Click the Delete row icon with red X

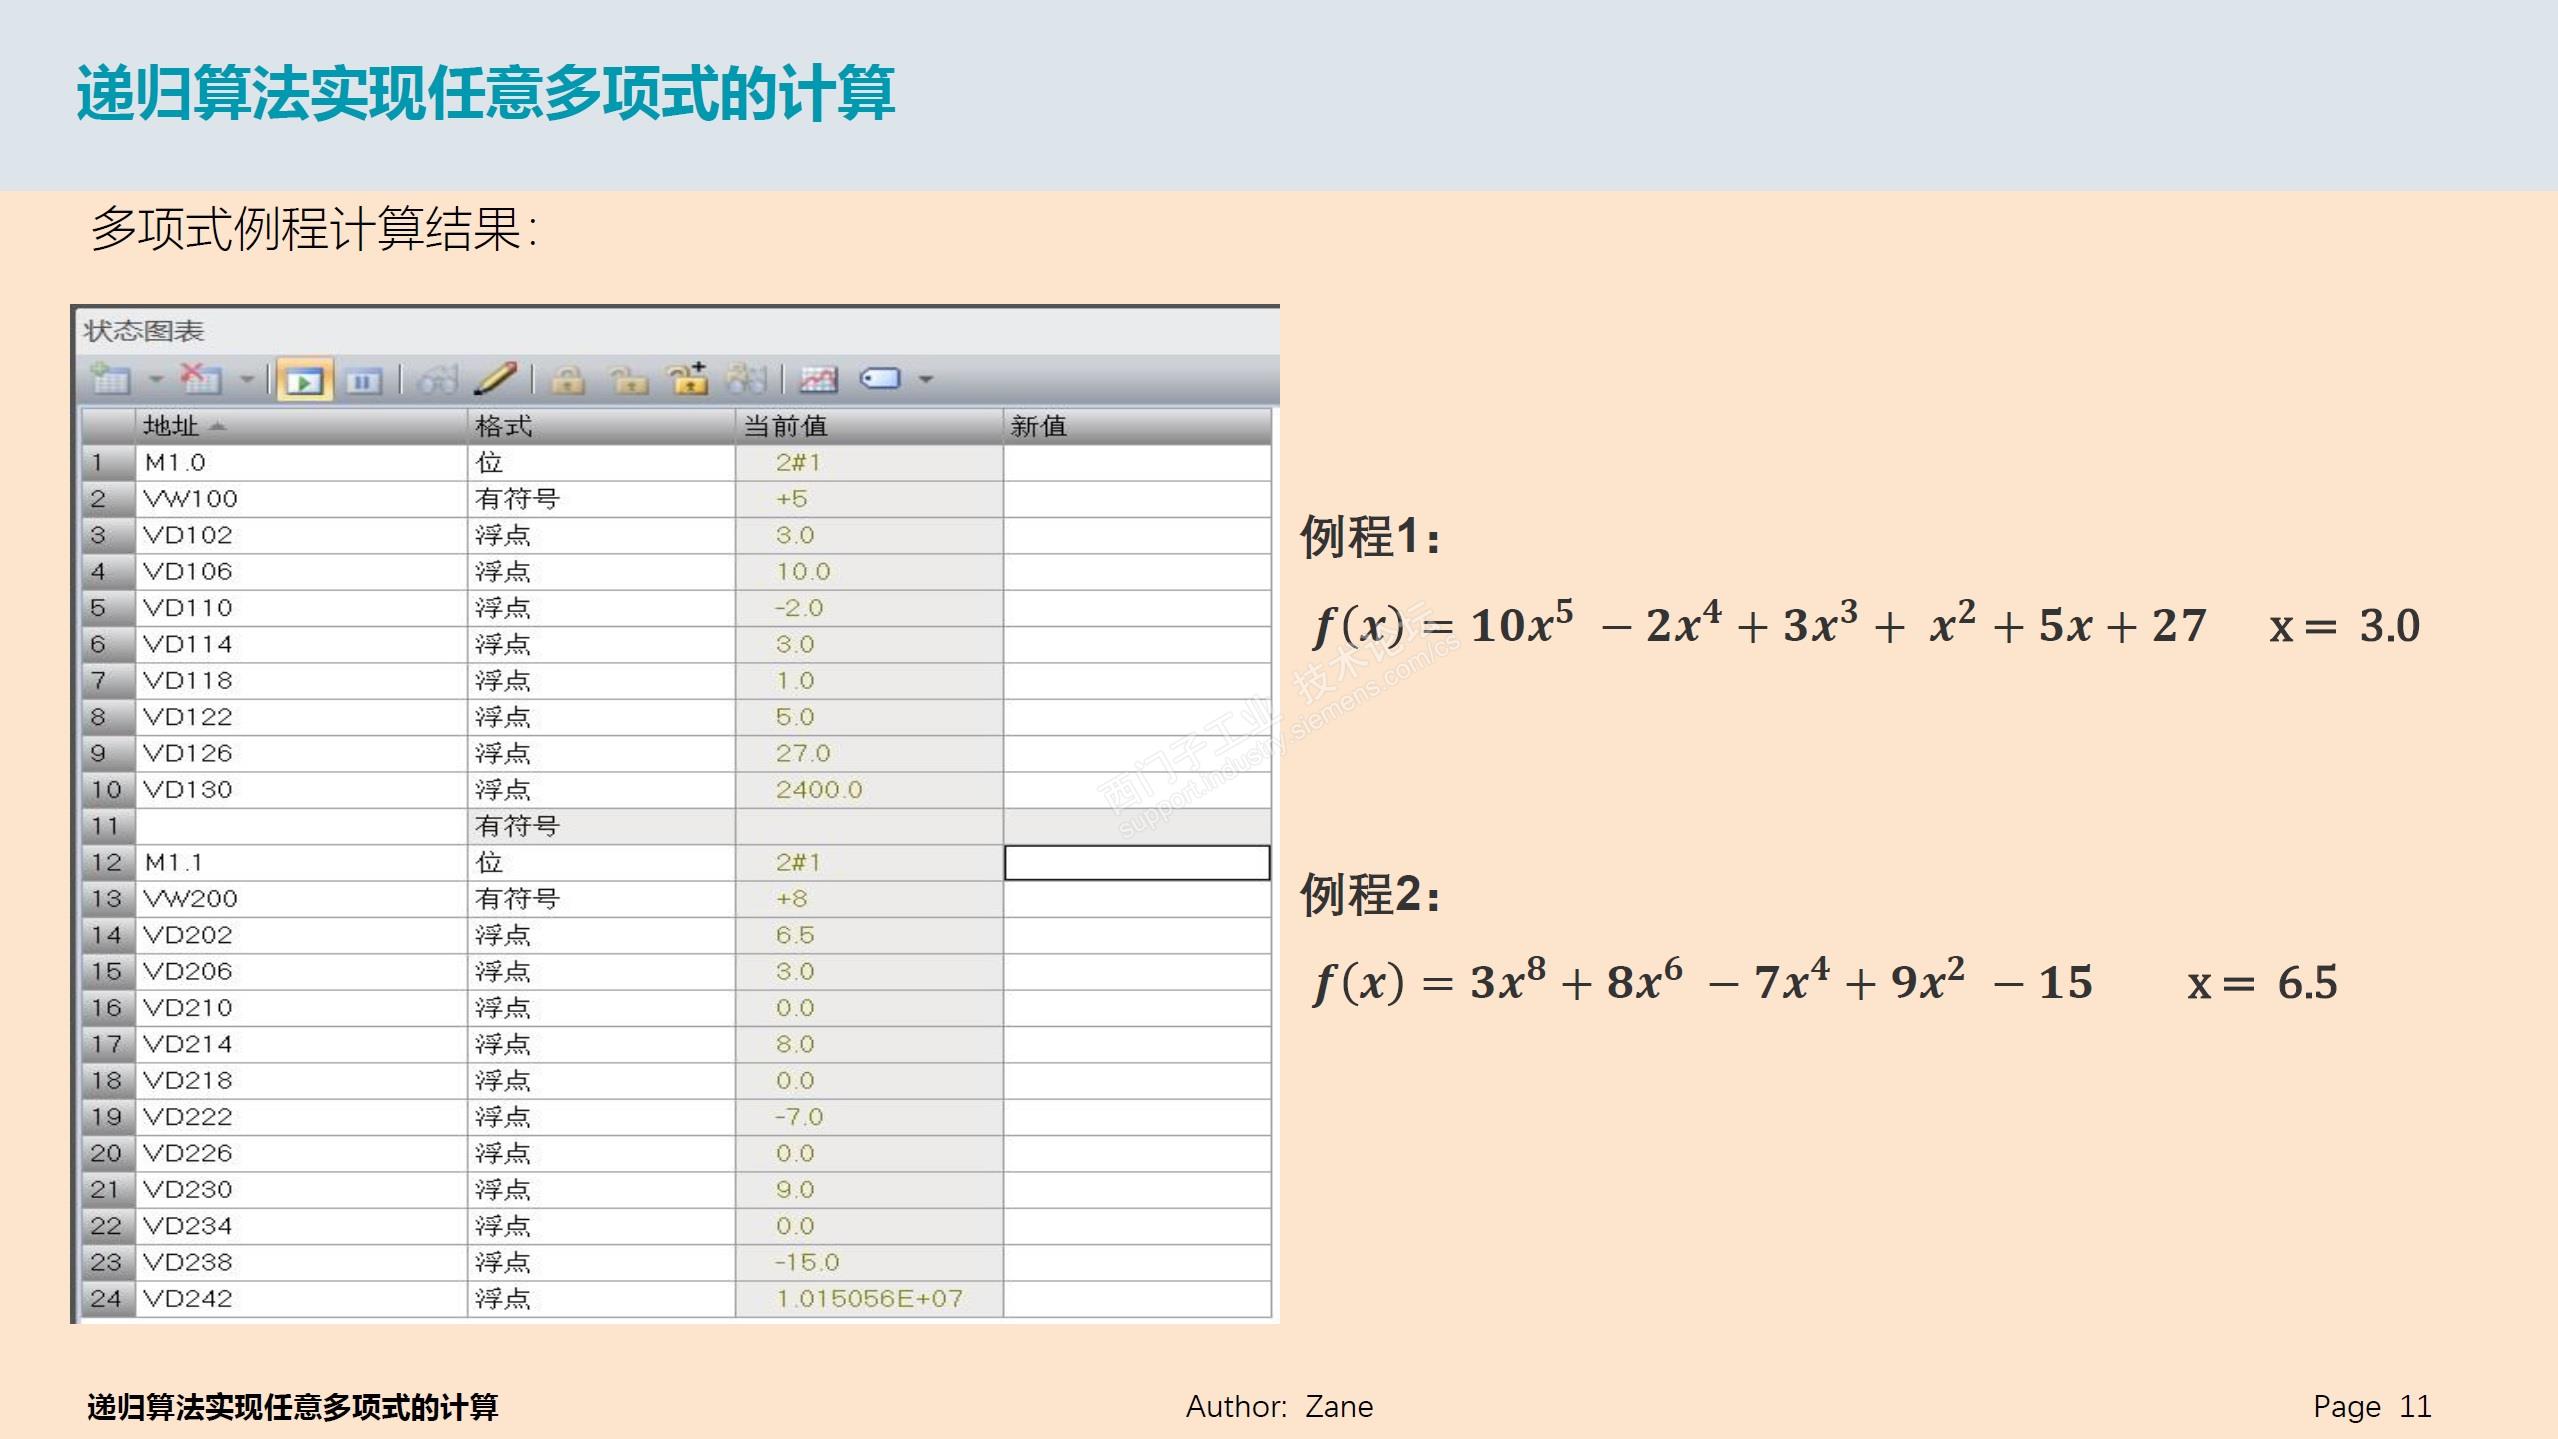(200, 380)
